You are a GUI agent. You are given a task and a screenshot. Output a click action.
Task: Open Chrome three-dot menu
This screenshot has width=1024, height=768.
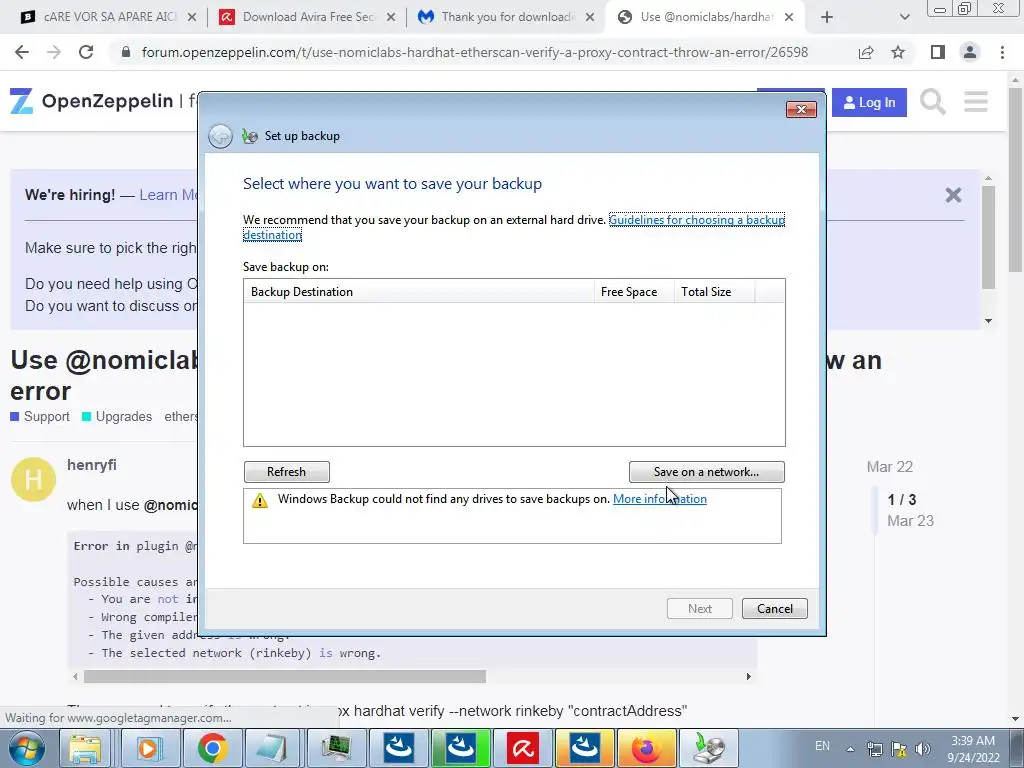(x=1002, y=52)
